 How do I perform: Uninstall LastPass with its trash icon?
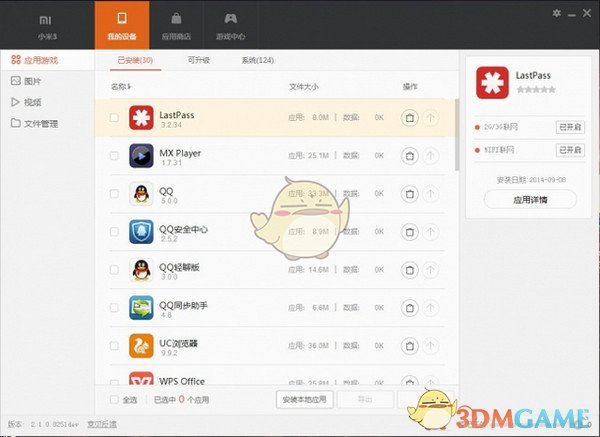click(409, 117)
